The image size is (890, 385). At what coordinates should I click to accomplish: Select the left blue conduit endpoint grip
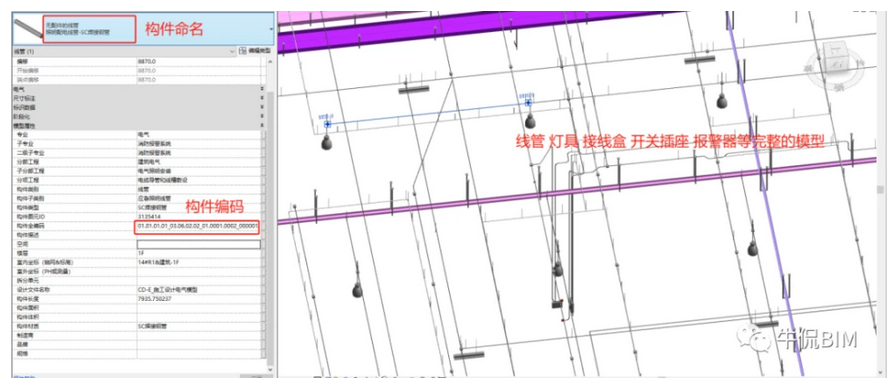click(x=328, y=124)
